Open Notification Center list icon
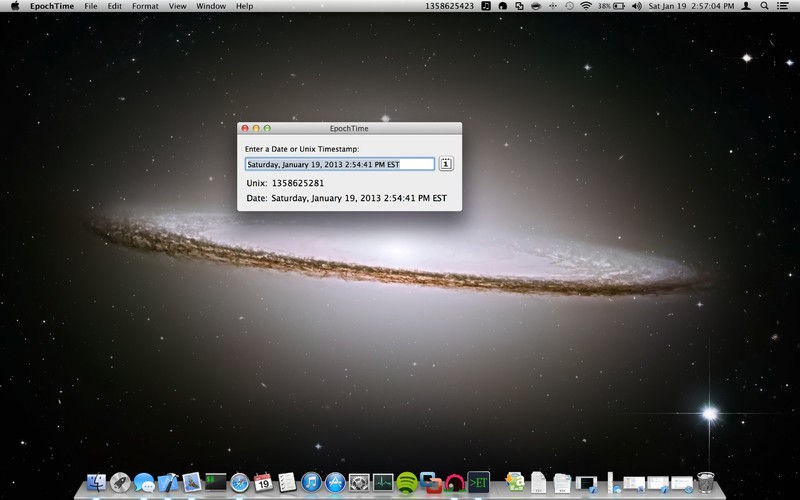This screenshot has width=800, height=500. point(783,6)
